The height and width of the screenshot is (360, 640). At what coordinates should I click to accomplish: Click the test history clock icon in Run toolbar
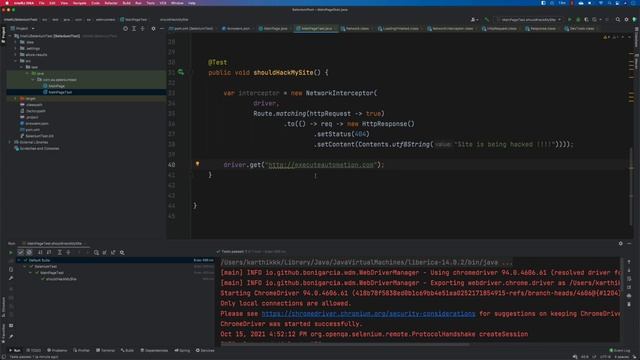[96, 253]
